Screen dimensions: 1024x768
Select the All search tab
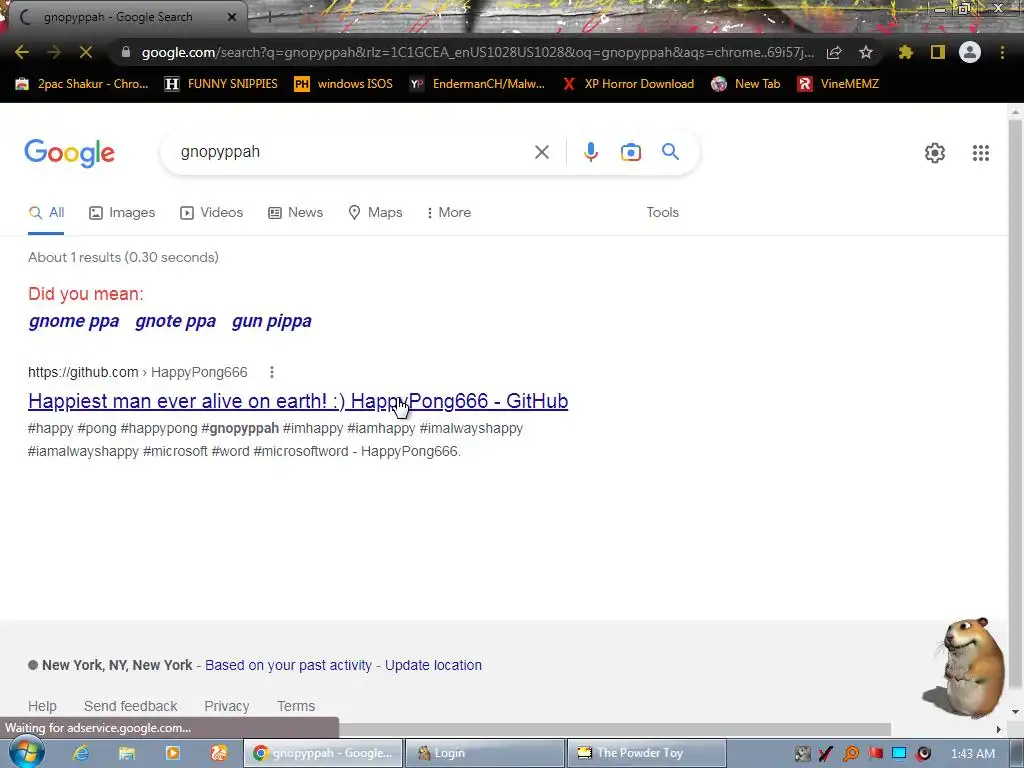46,212
